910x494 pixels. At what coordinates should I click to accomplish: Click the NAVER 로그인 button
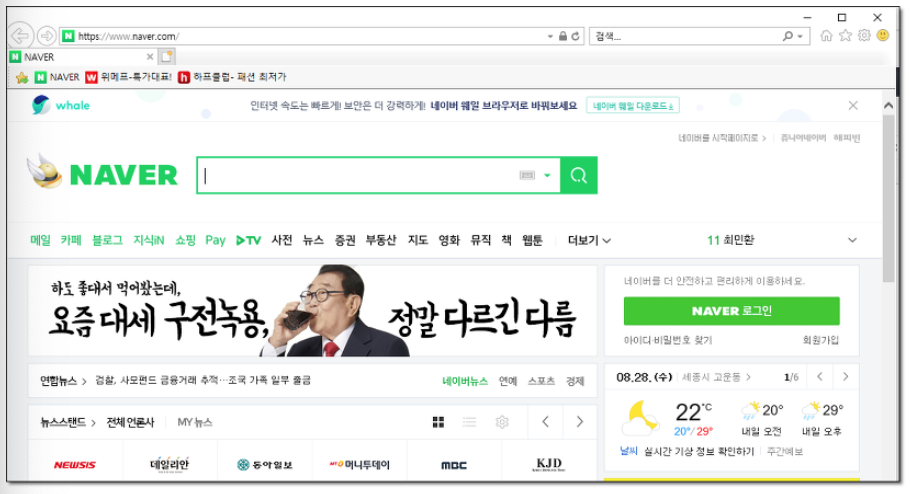(731, 311)
